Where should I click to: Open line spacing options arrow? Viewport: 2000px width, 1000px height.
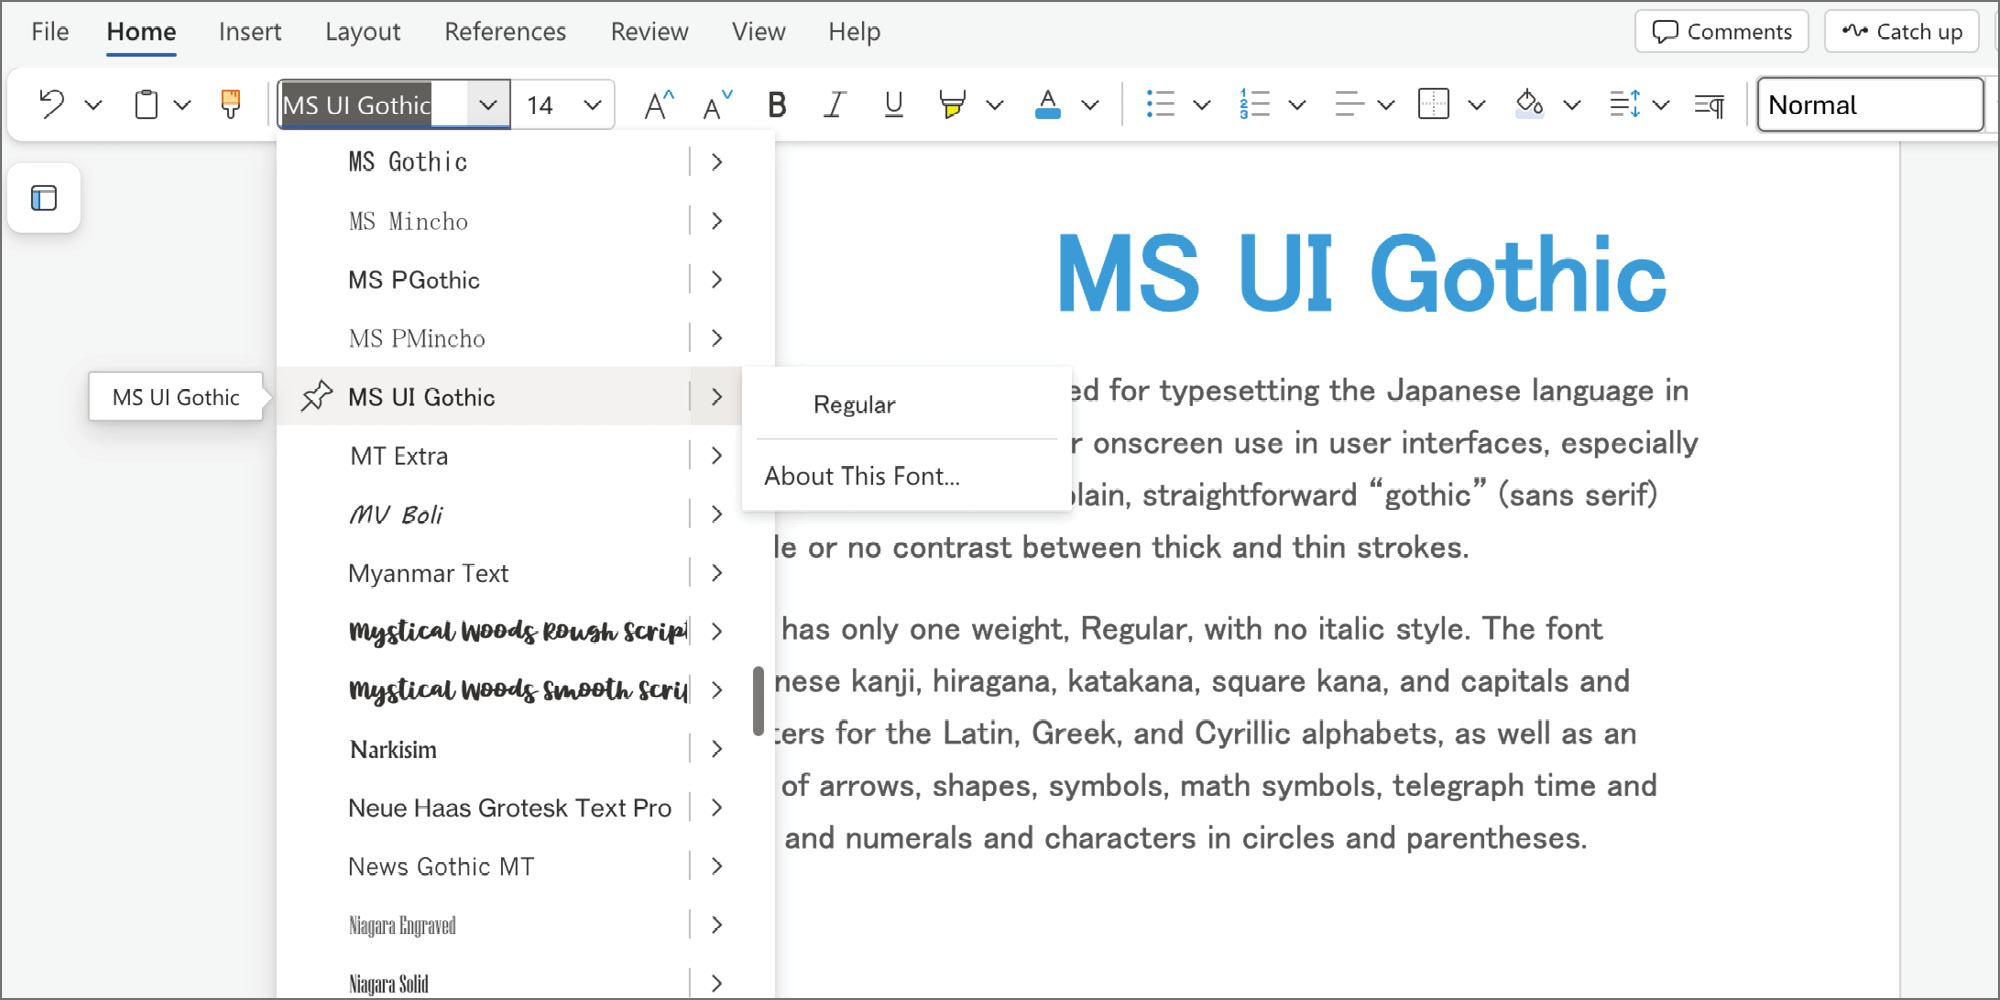pos(1661,104)
